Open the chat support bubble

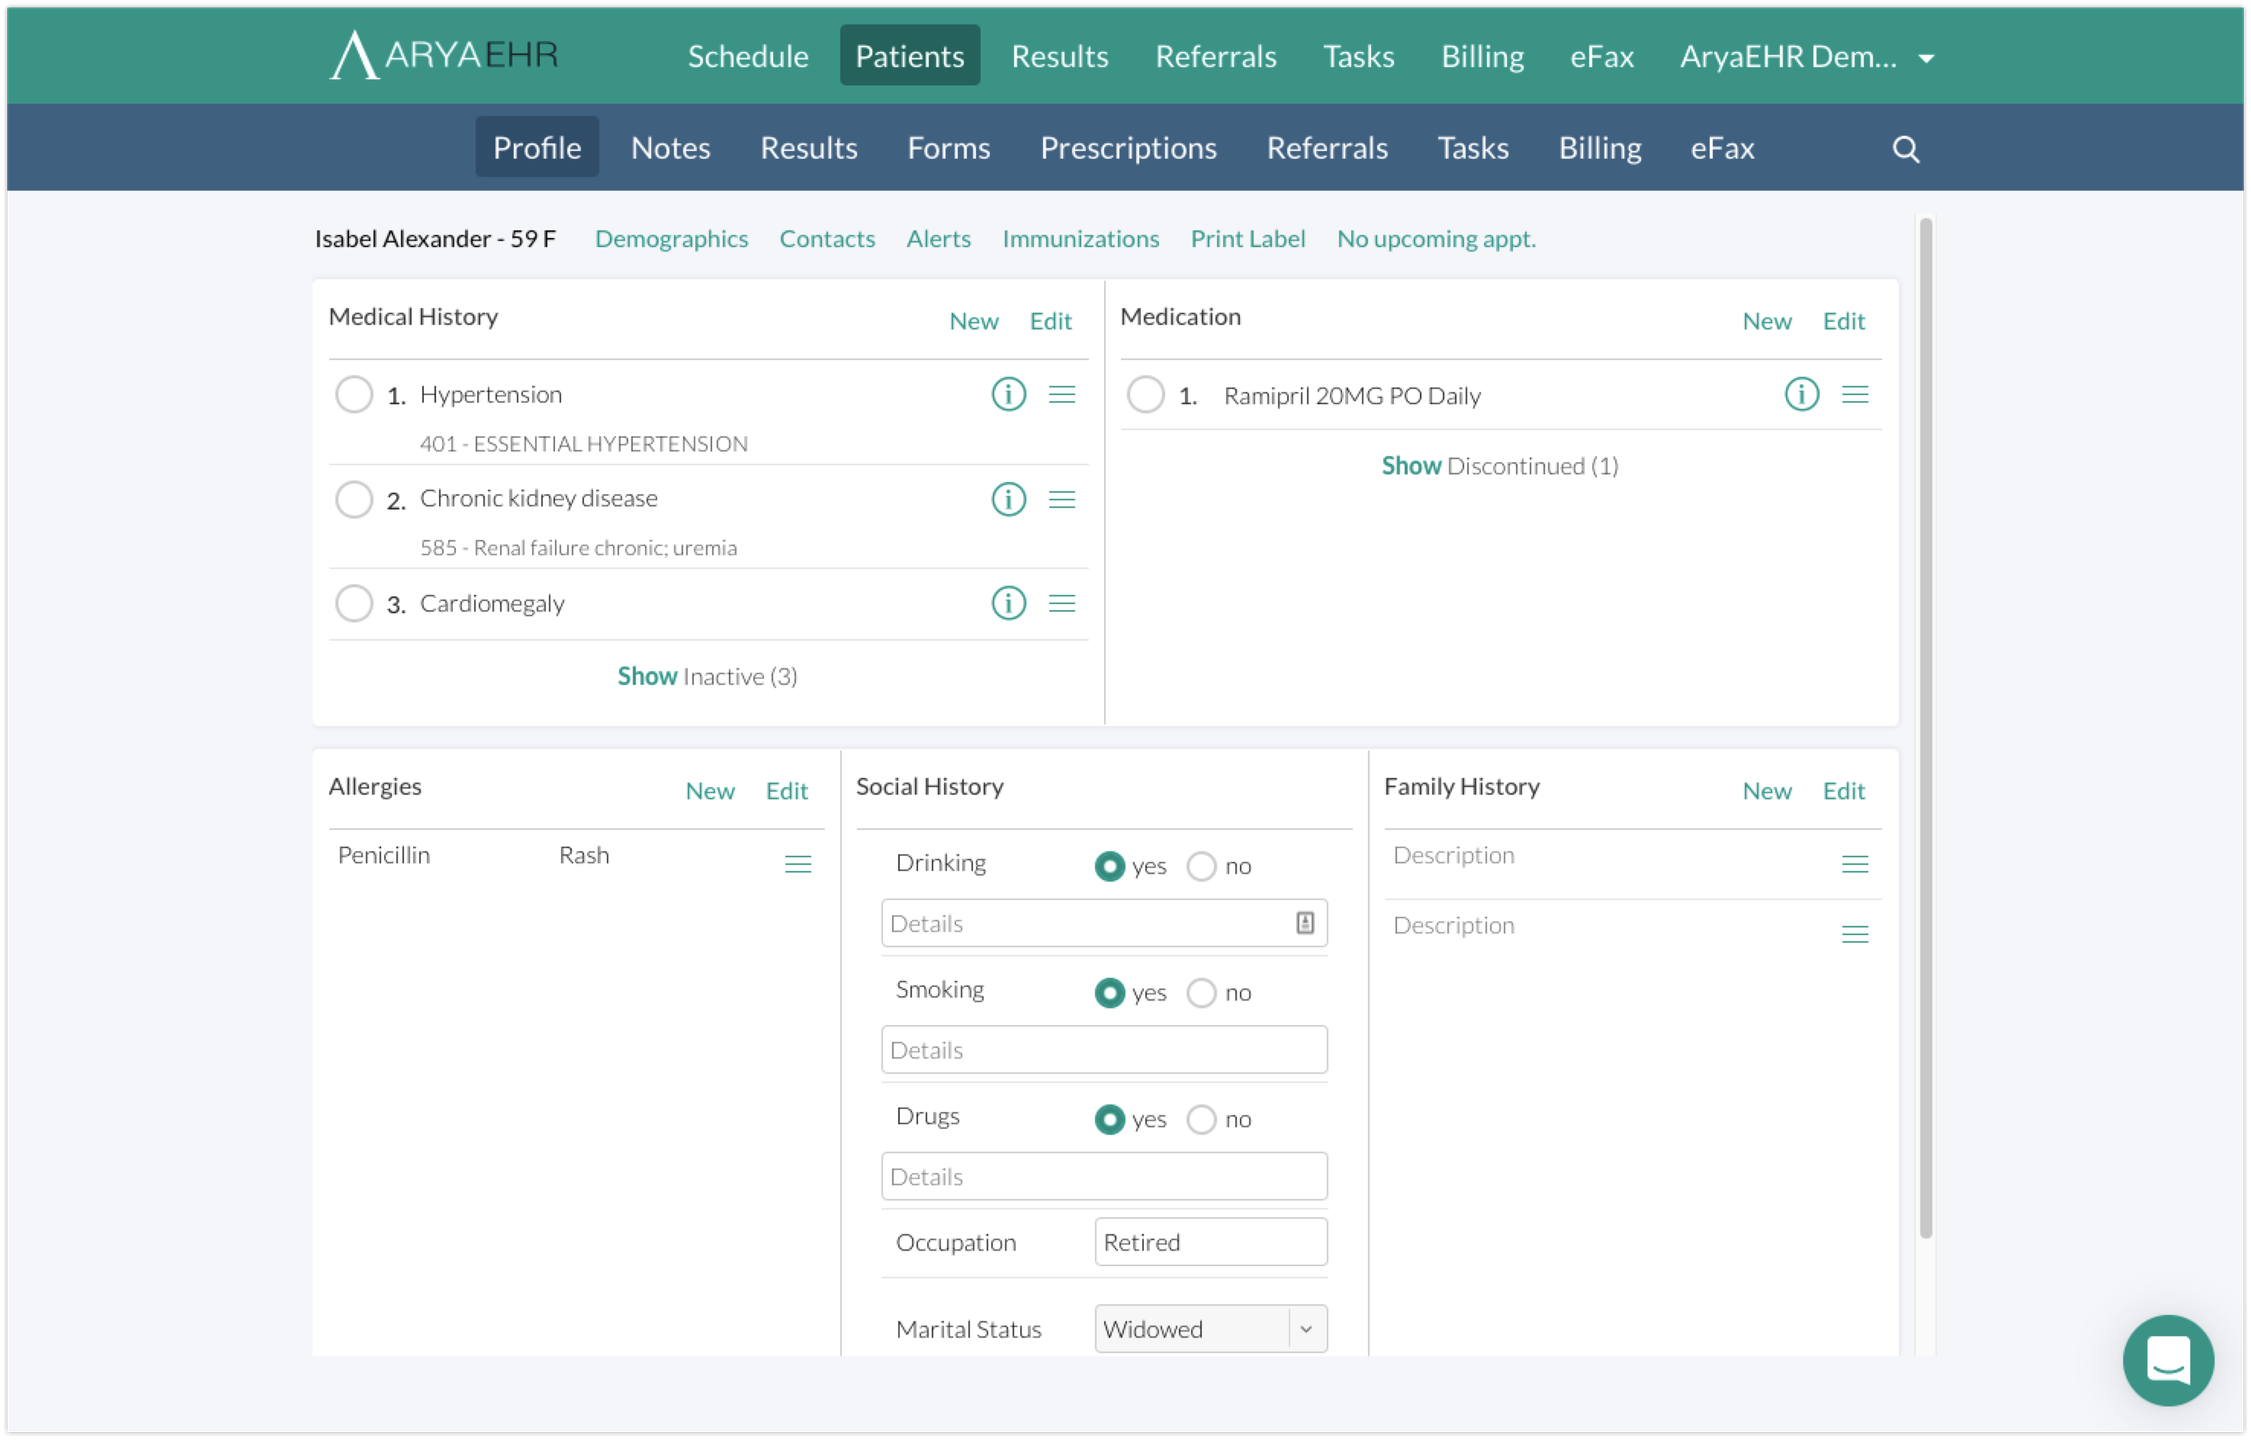pyautogui.click(x=2167, y=1360)
